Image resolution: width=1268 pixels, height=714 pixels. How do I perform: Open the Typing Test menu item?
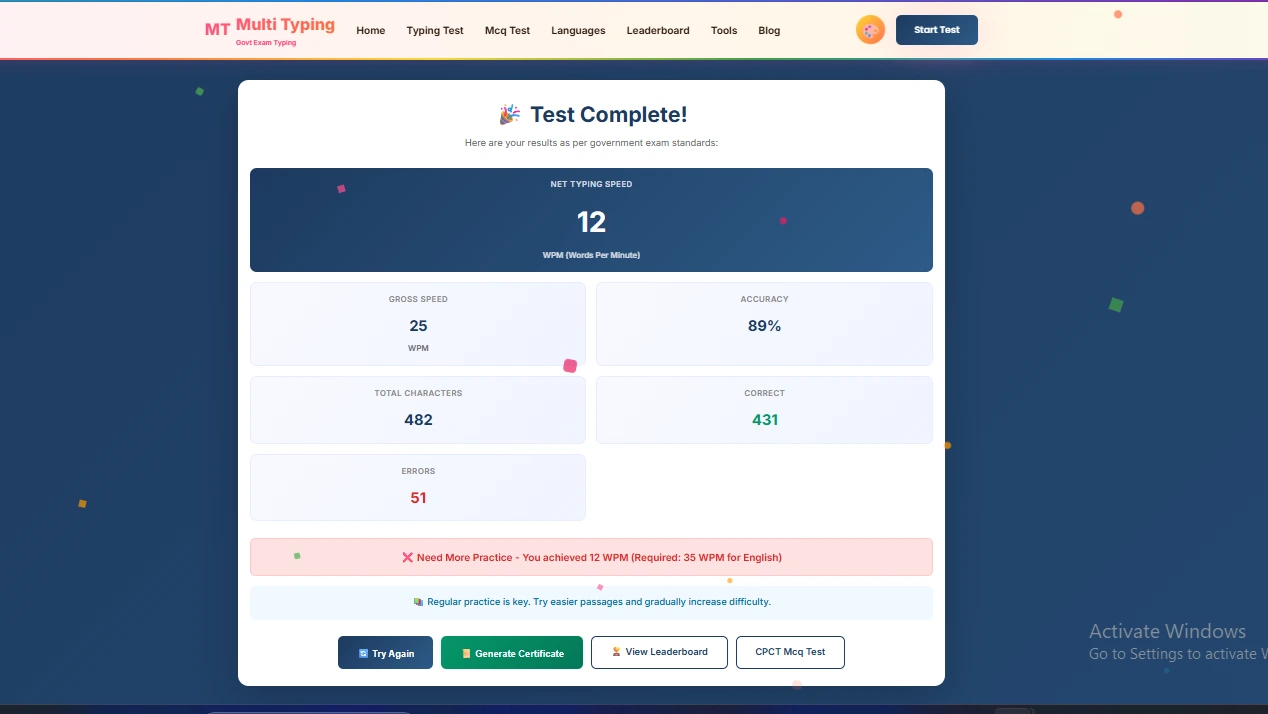pos(435,30)
